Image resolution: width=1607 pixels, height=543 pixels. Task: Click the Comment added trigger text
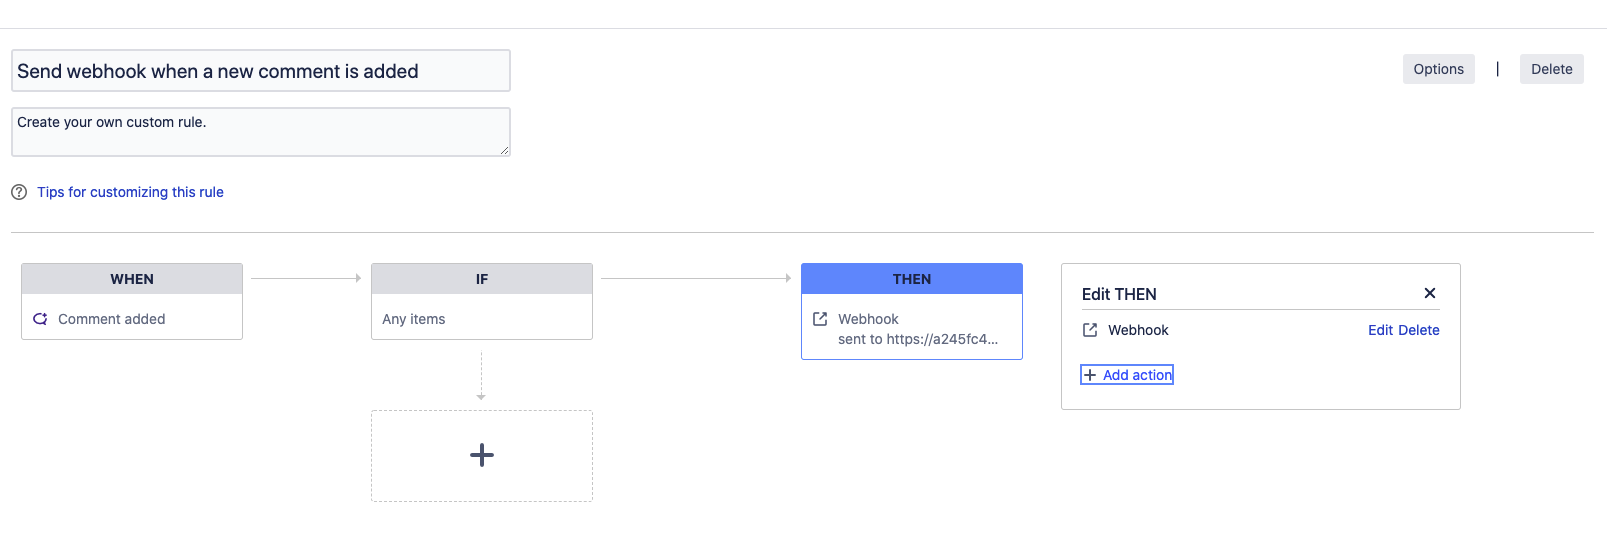[x=112, y=319]
